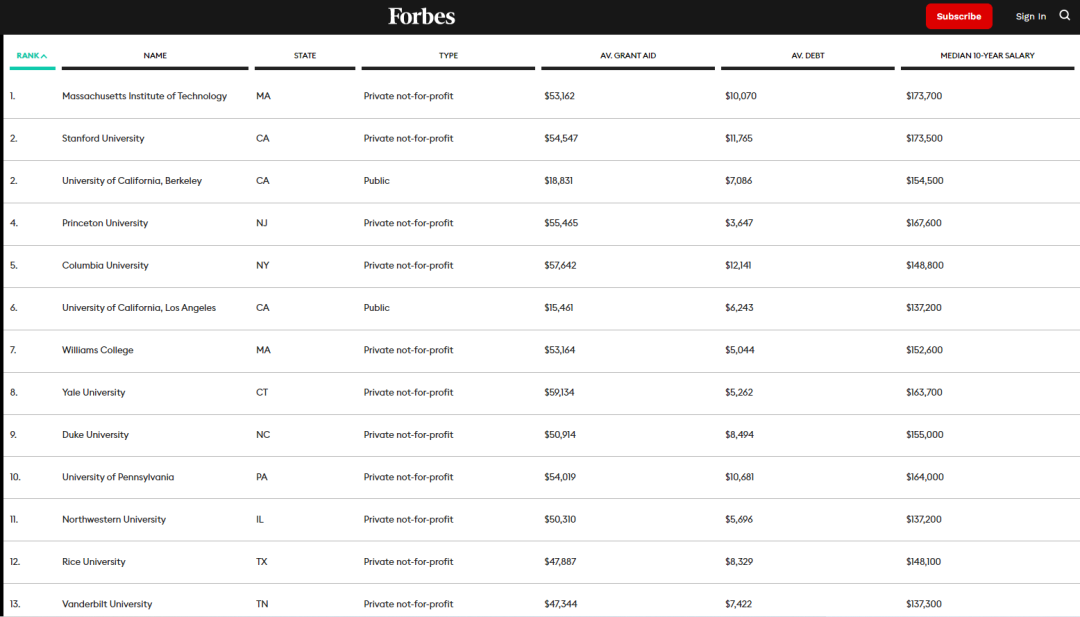Image resolution: width=1080 pixels, height=617 pixels.
Task: Click Stanford salary value $173,500
Action: [924, 138]
